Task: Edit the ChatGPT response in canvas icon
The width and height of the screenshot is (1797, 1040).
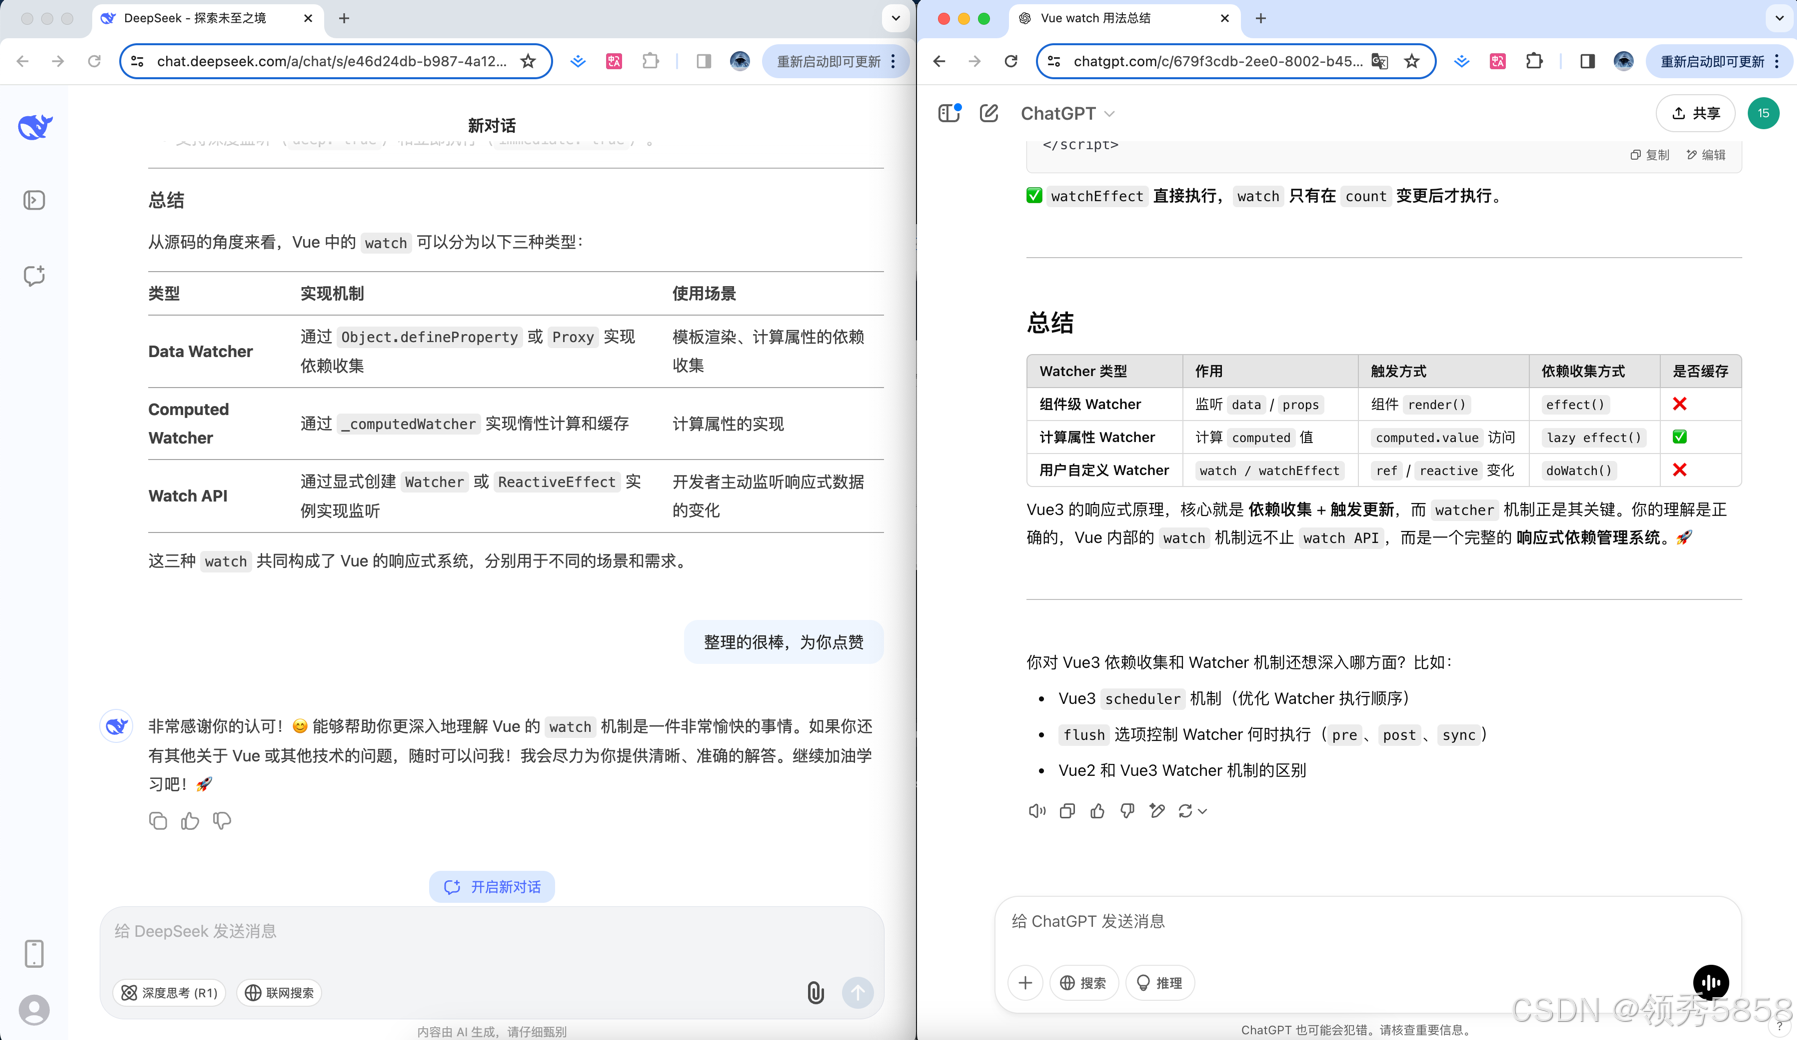Action: [x=1157, y=811]
